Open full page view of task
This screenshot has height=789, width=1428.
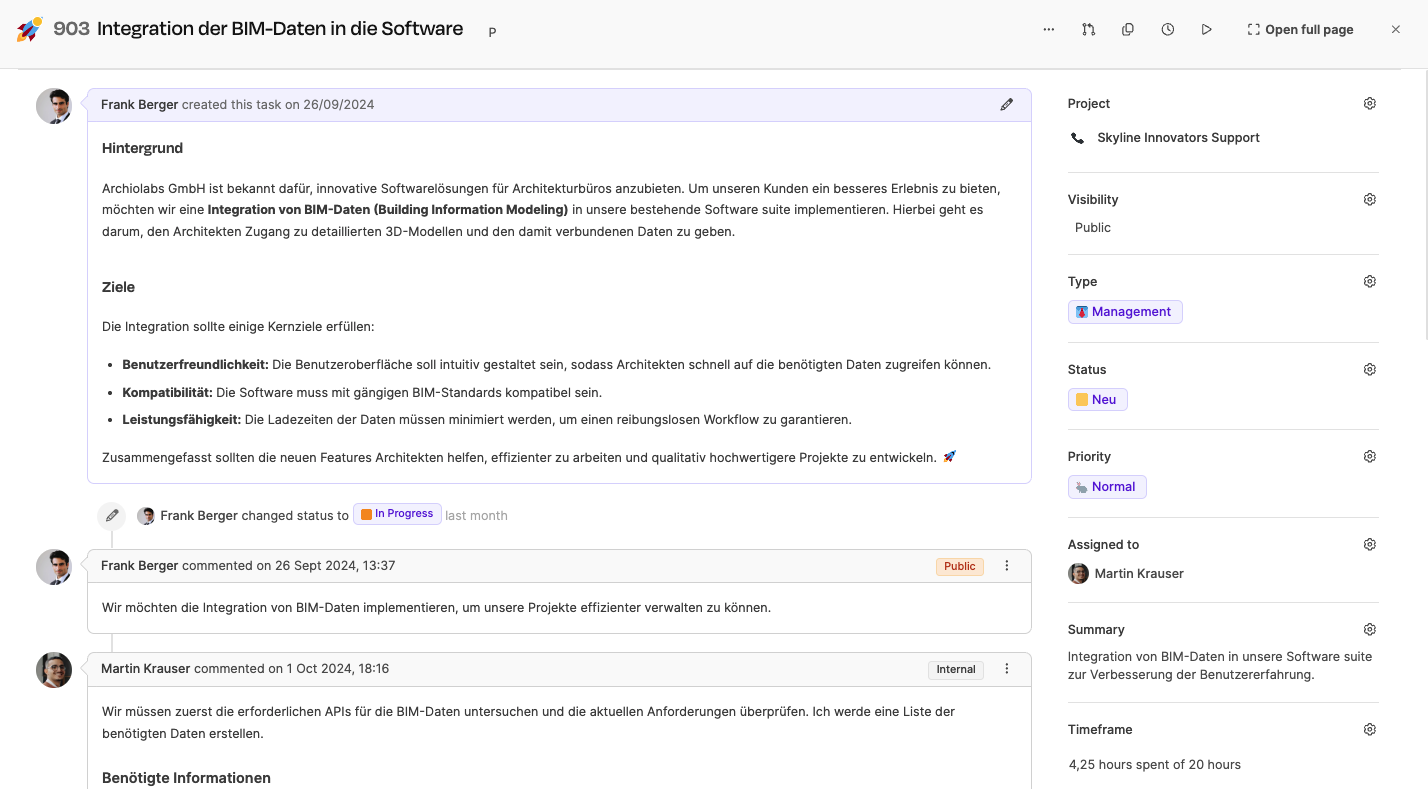(x=1300, y=30)
